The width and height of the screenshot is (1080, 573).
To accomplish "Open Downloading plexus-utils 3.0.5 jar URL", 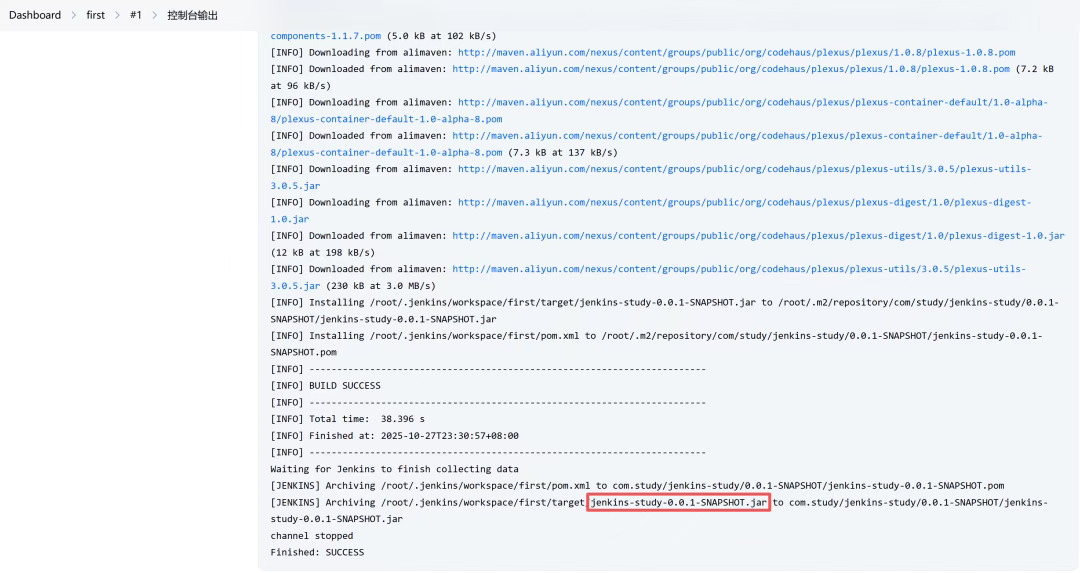I will [651, 177].
